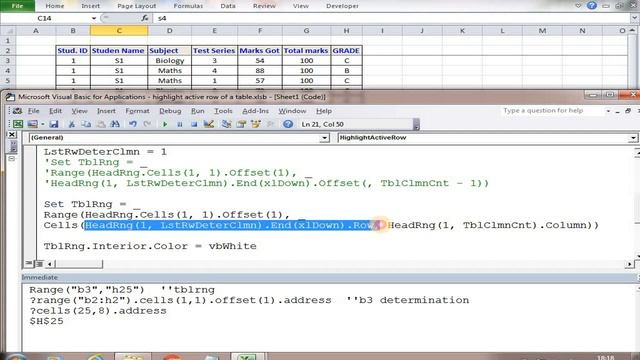Switch to the Formulas ribbon tab
Screen dimensions: 640x360
pos(188,6)
